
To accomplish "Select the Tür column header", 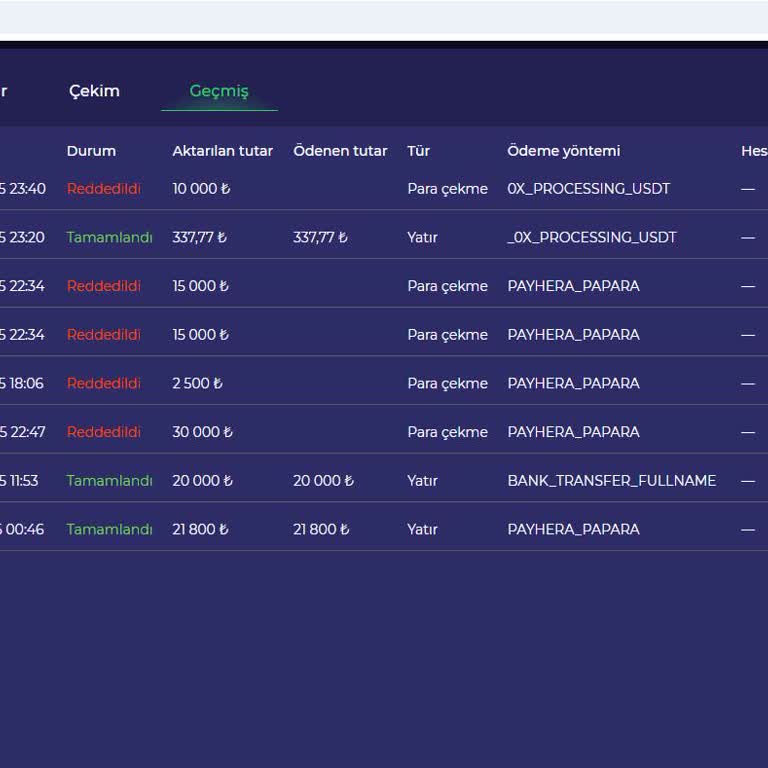I will [418, 151].
